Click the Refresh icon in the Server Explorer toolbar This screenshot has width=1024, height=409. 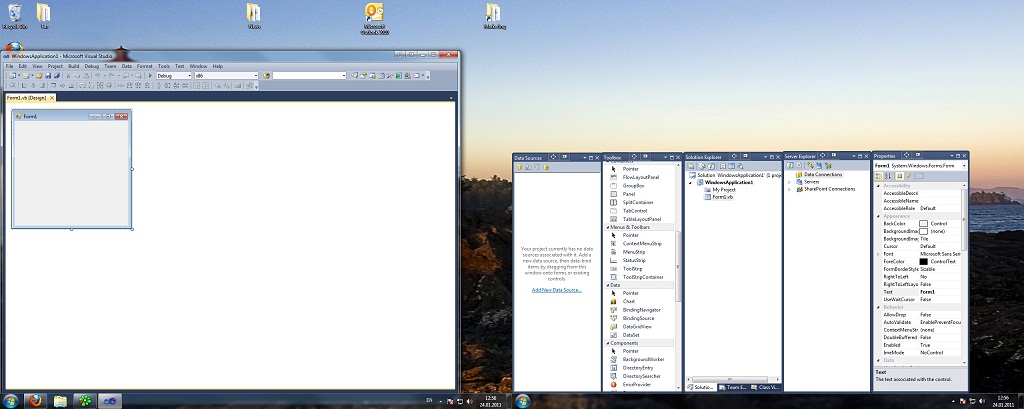click(790, 166)
